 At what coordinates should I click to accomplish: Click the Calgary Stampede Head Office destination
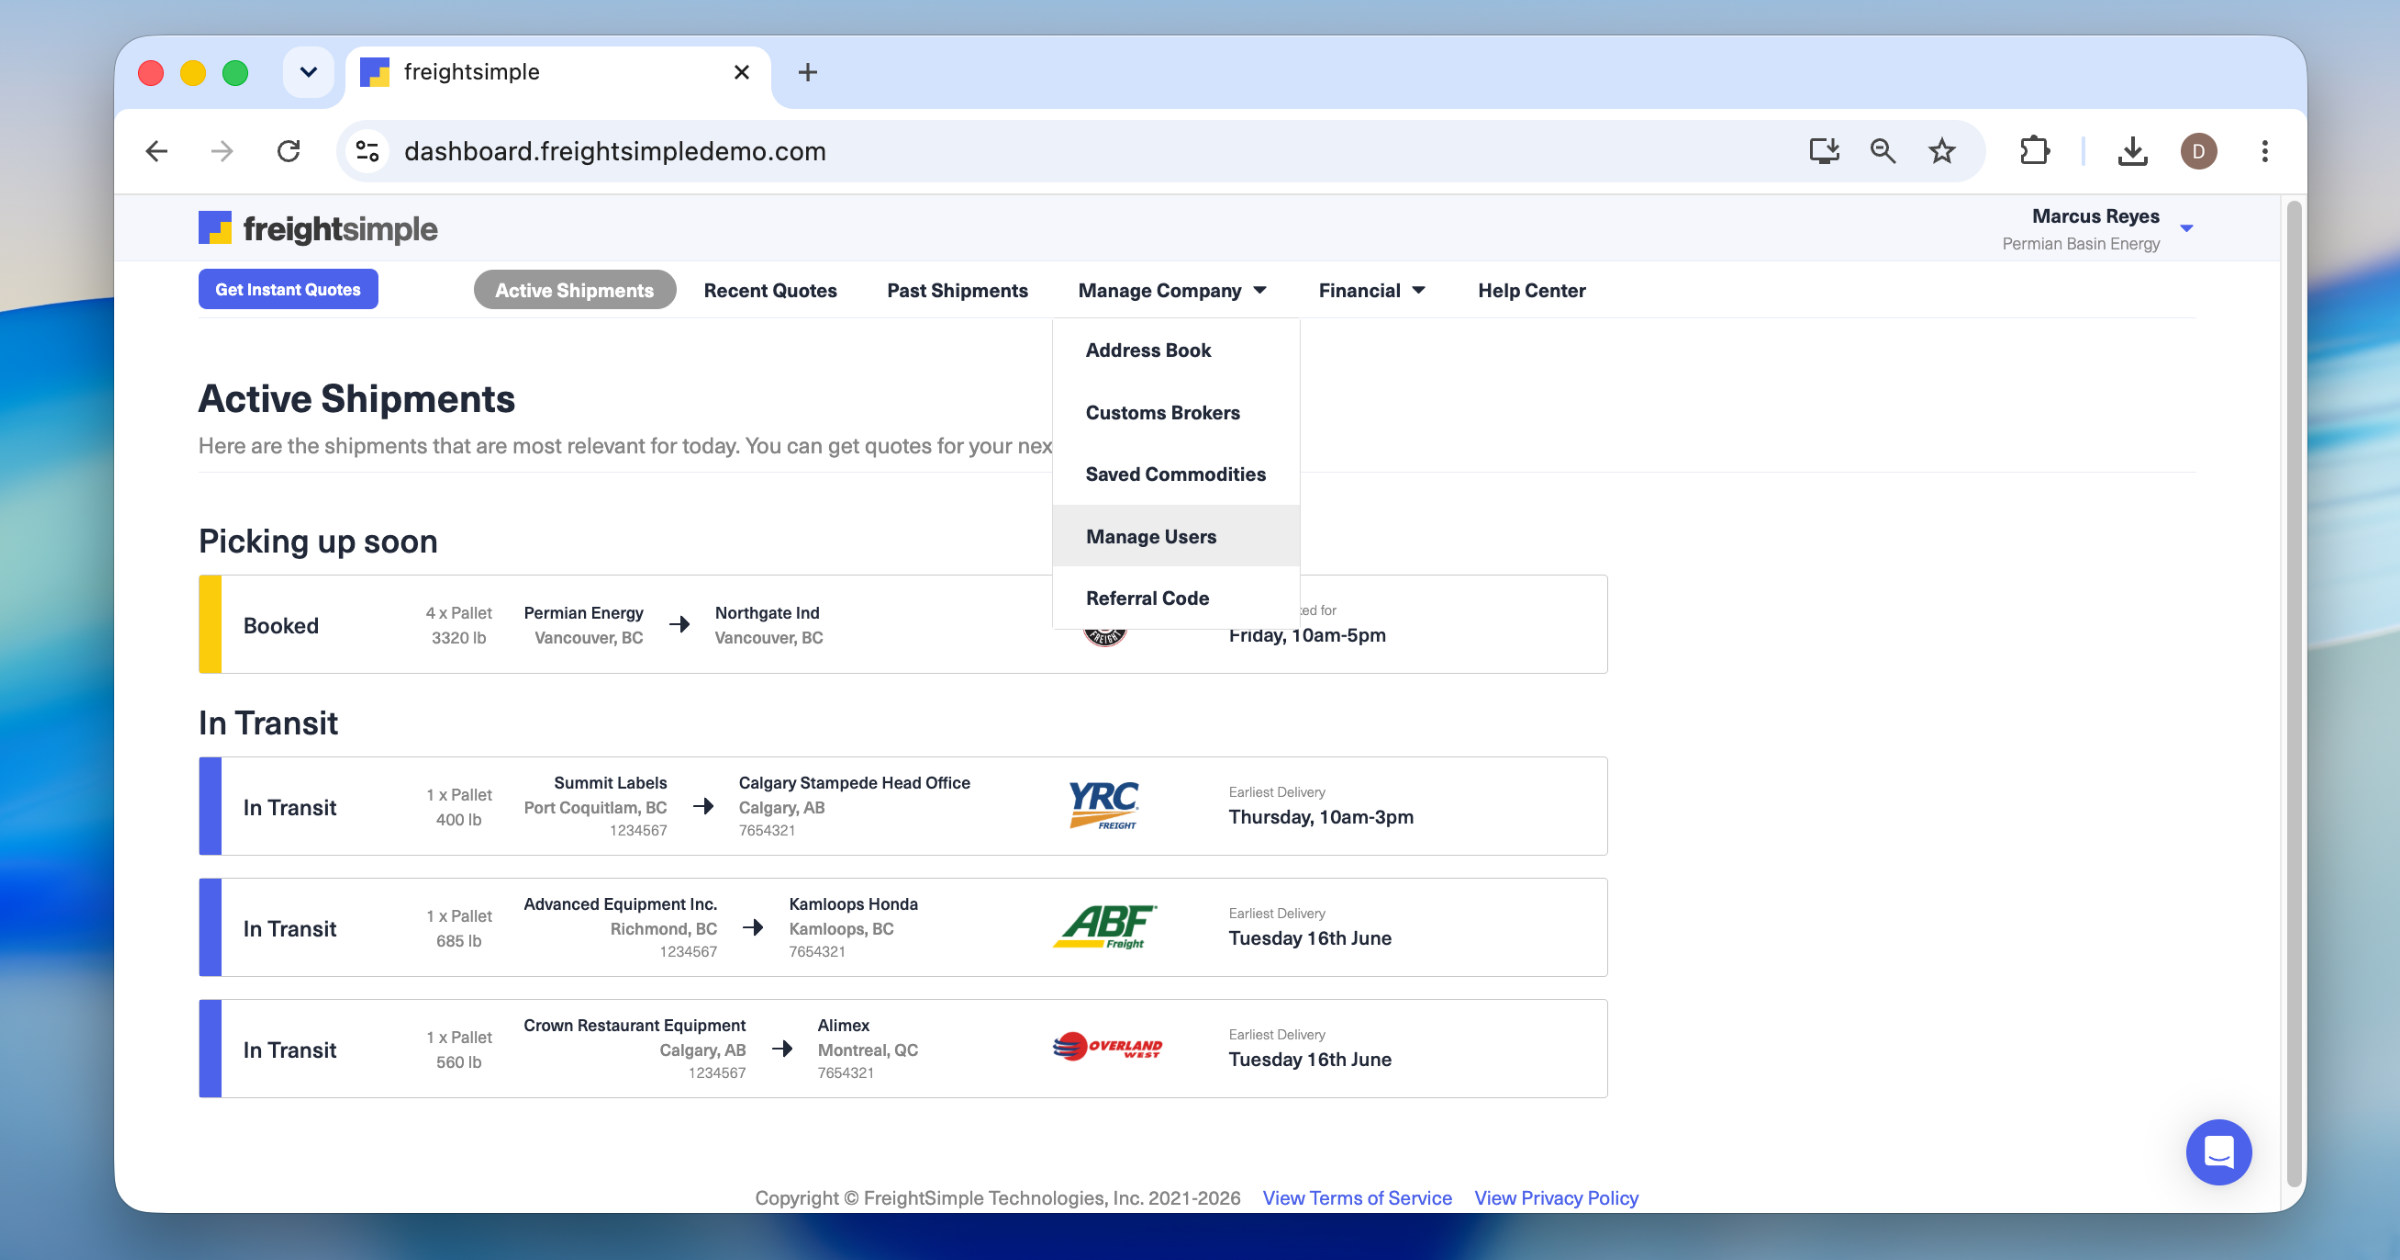click(854, 783)
